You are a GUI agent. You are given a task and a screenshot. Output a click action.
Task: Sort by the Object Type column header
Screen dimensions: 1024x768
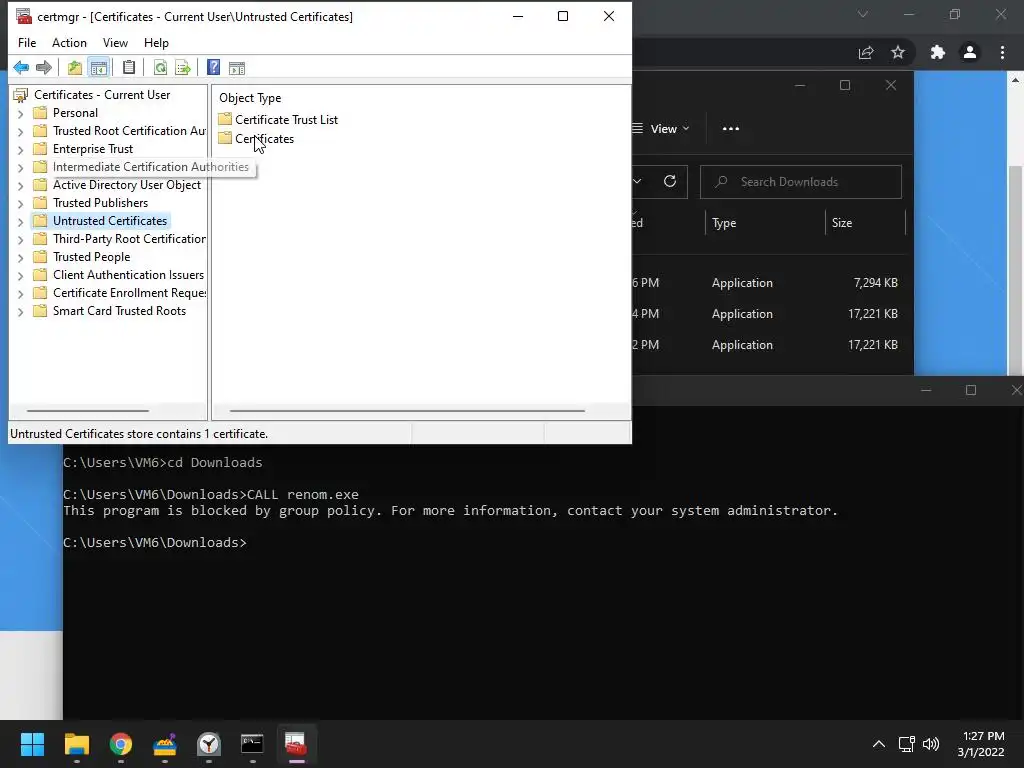pos(250,98)
